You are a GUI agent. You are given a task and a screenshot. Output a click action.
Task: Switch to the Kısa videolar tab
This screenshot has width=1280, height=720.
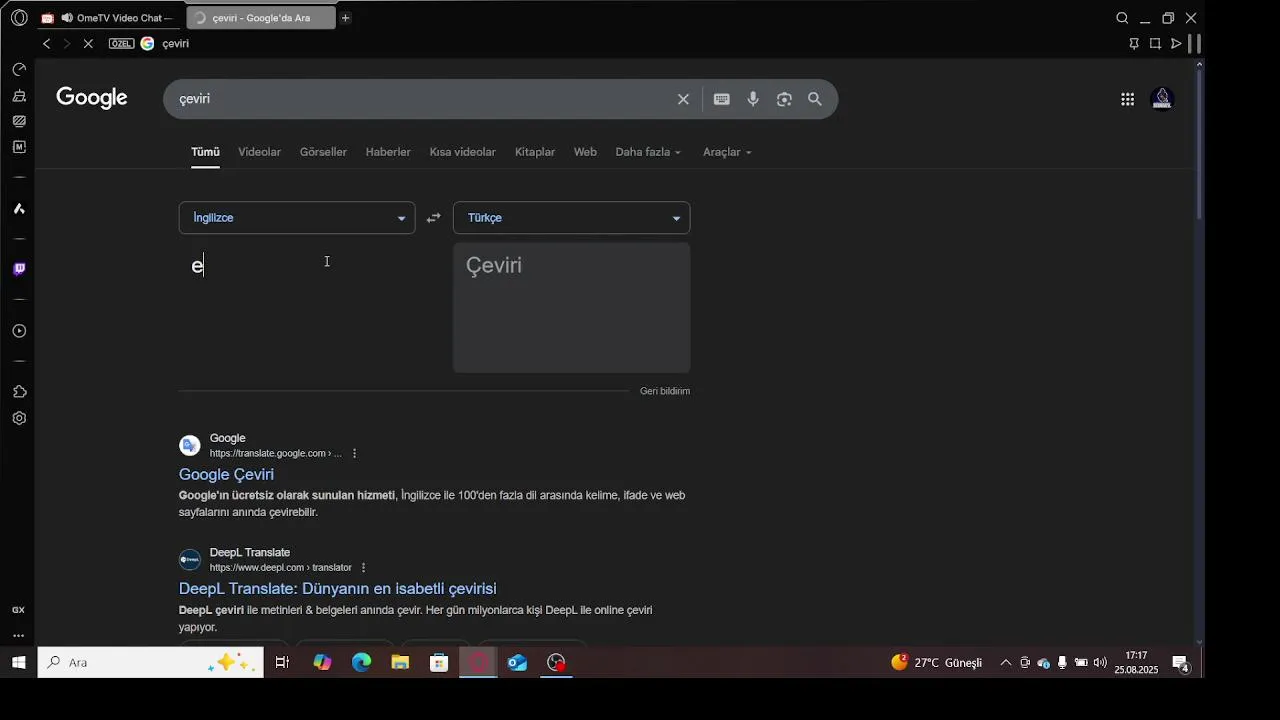(x=462, y=152)
